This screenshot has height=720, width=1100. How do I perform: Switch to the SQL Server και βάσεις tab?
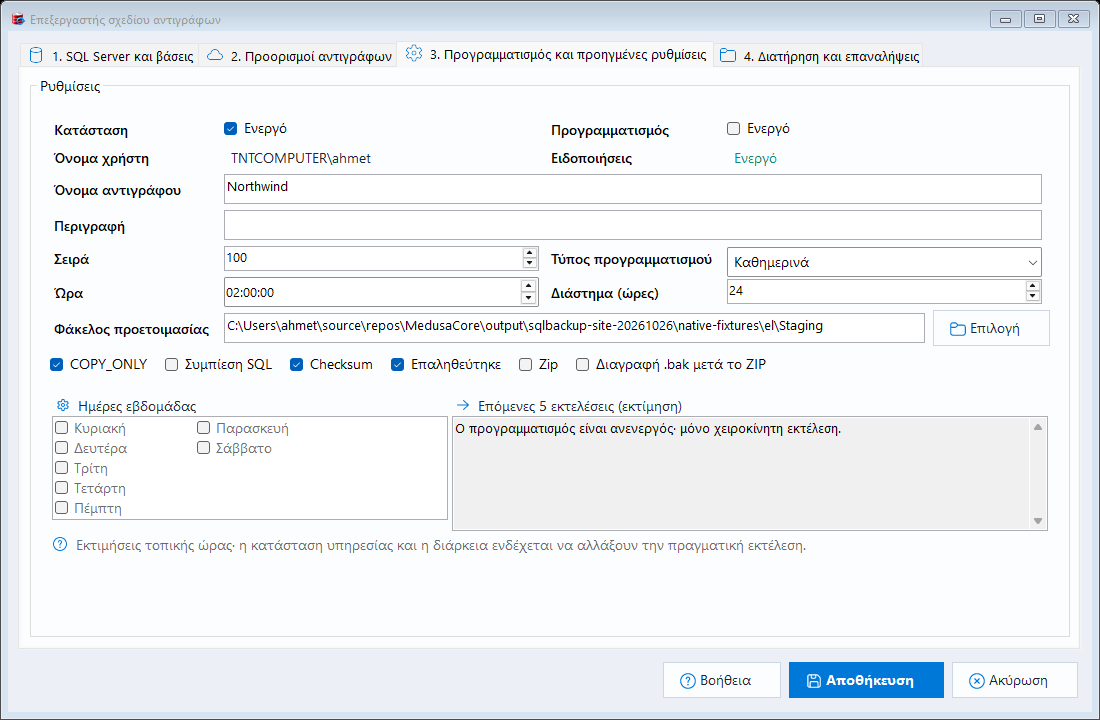point(110,55)
